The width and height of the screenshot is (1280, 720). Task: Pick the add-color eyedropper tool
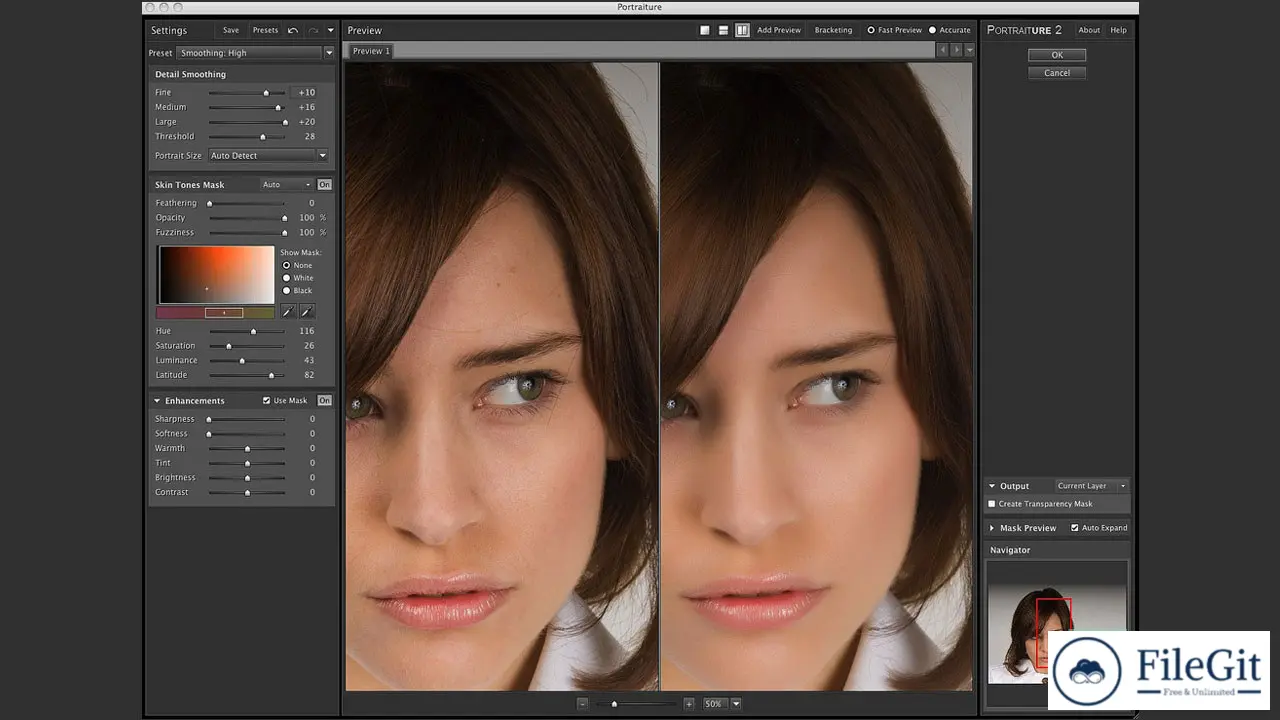288,312
